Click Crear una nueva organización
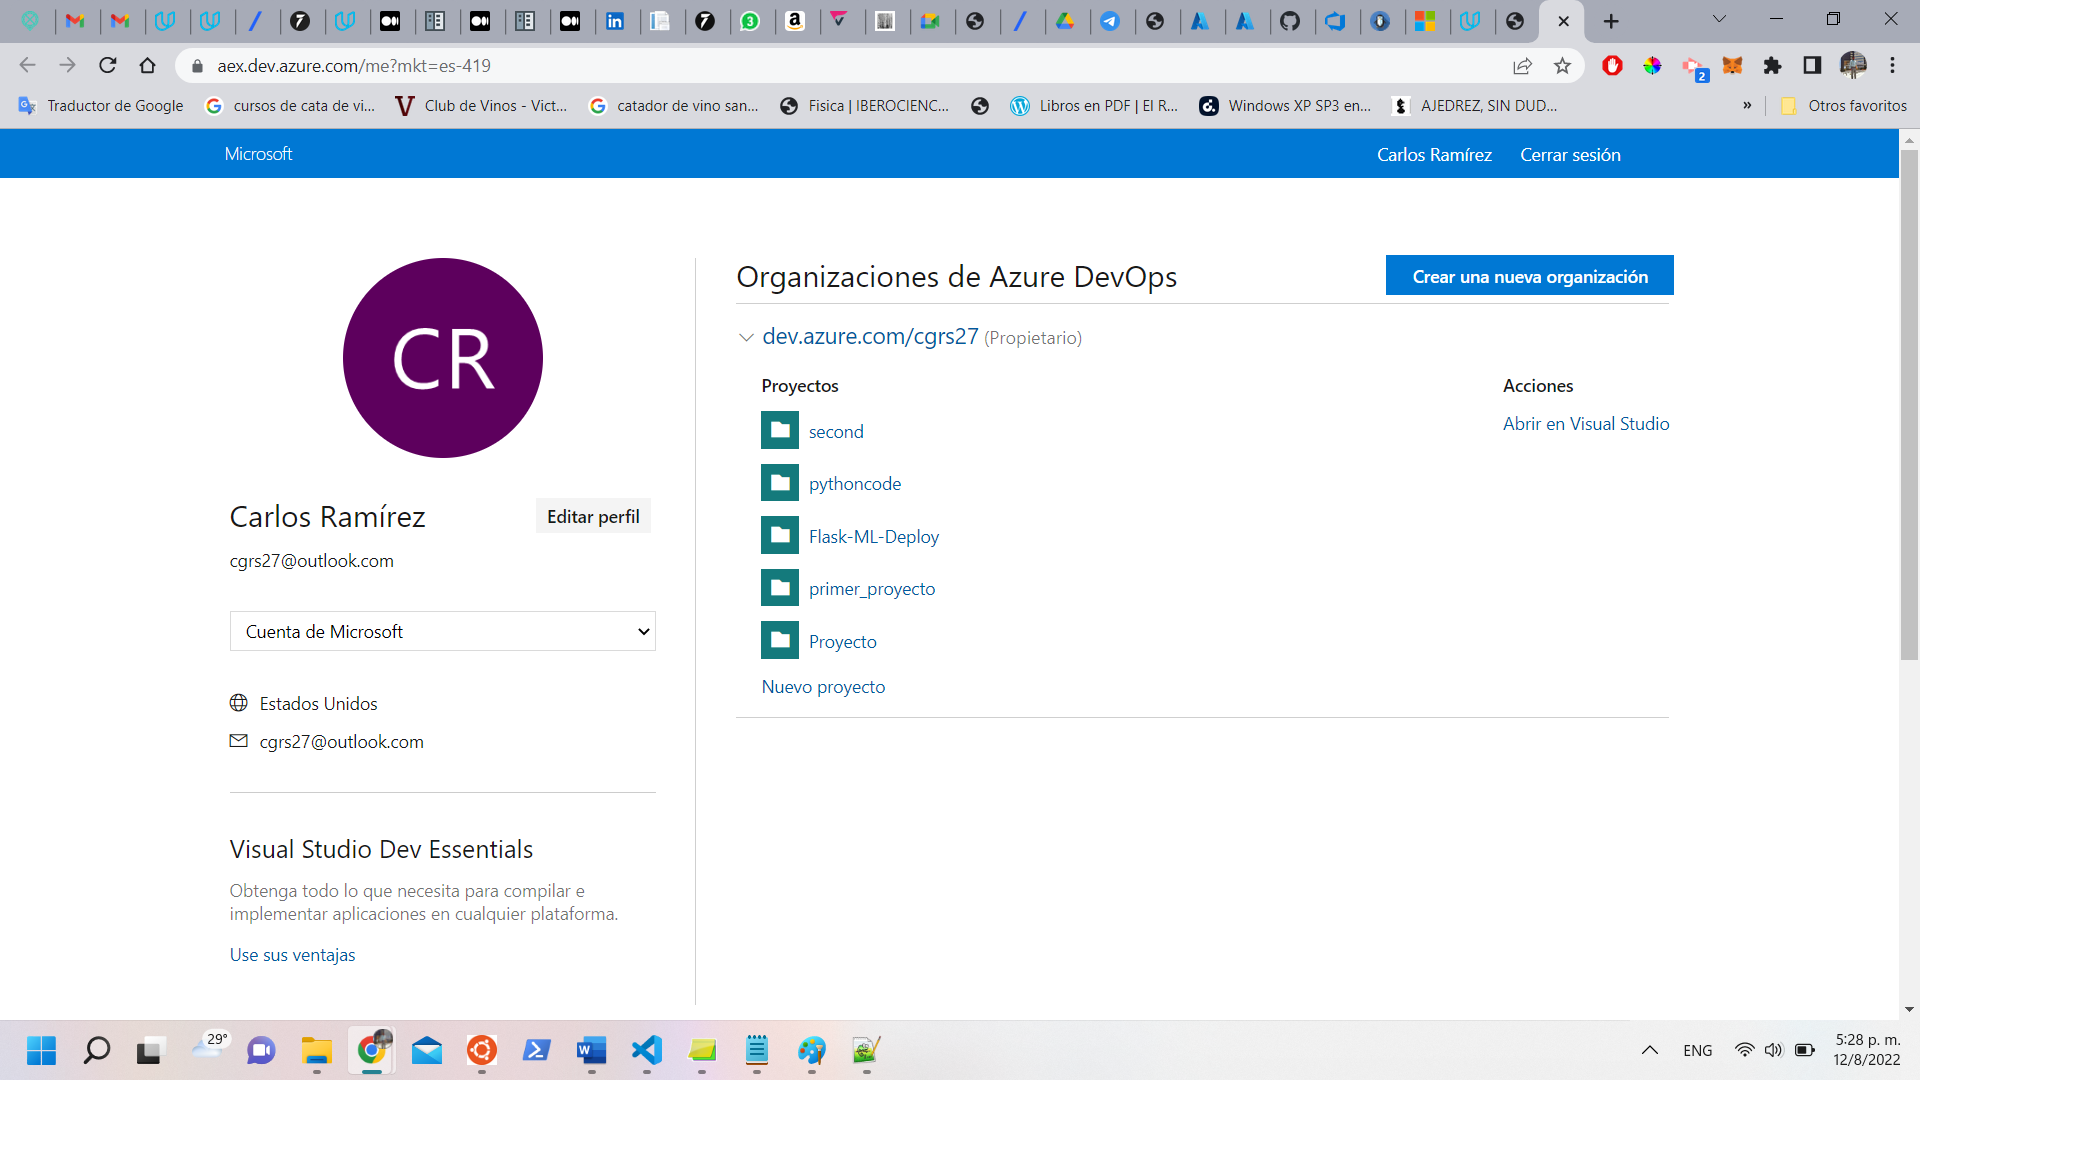Viewport: 2098px width, 1150px height. click(x=1529, y=275)
